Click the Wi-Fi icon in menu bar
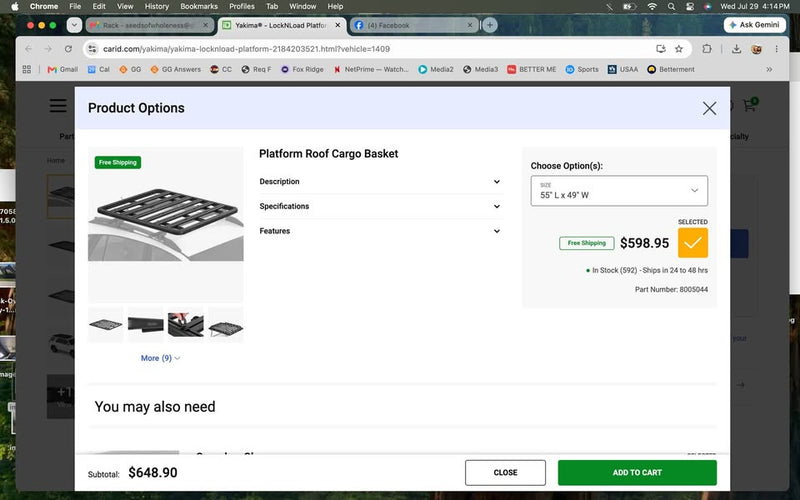This screenshot has width=800, height=500. coord(652,7)
